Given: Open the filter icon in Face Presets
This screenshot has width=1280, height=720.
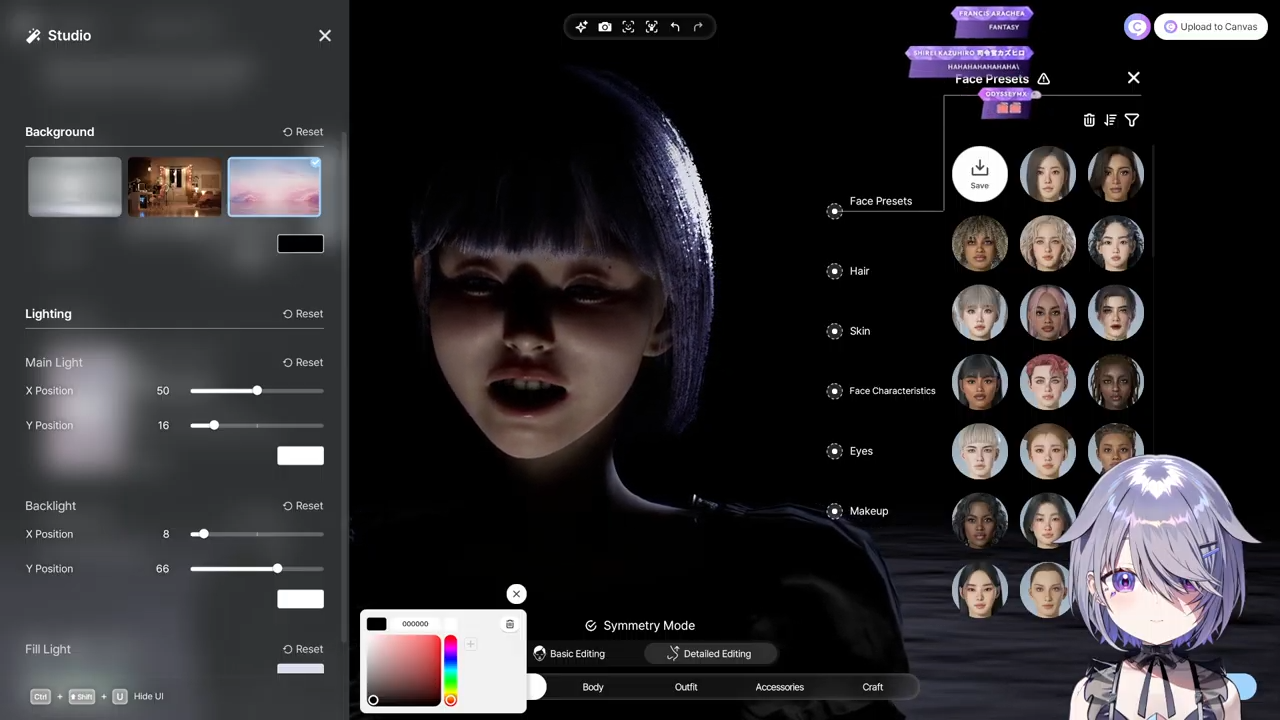Looking at the screenshot, I should click(x=1132, y=120).
